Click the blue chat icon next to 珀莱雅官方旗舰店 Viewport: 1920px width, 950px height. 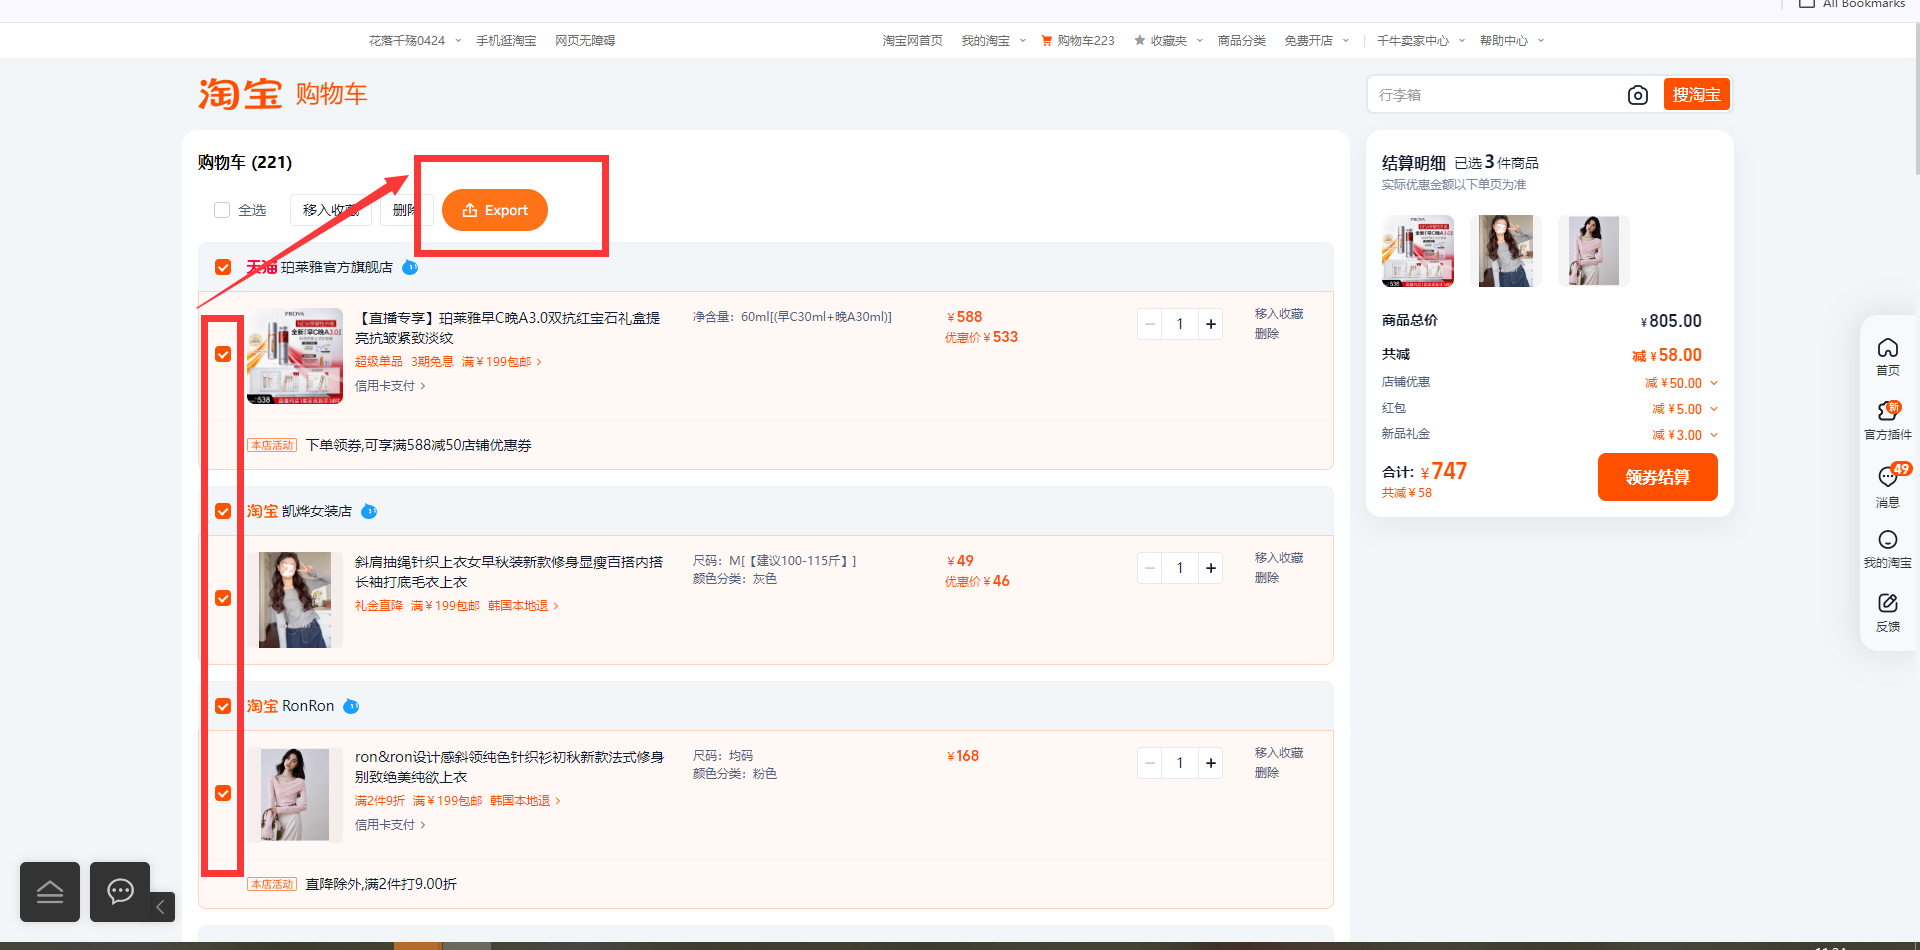pyautogui.click(x=410, y=267)
